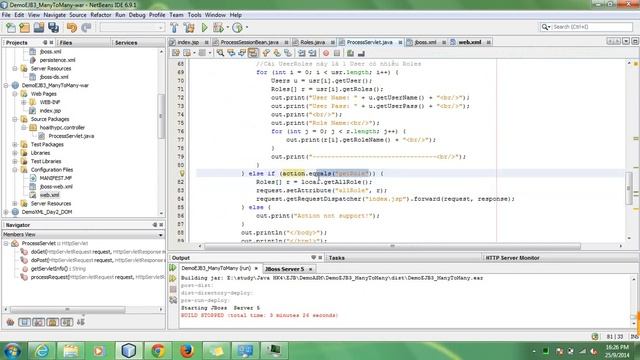Image resolution: width=640 pixels, height=360 pixels.
Task: Run the main project with the green arrow
Action: point(204,28)
